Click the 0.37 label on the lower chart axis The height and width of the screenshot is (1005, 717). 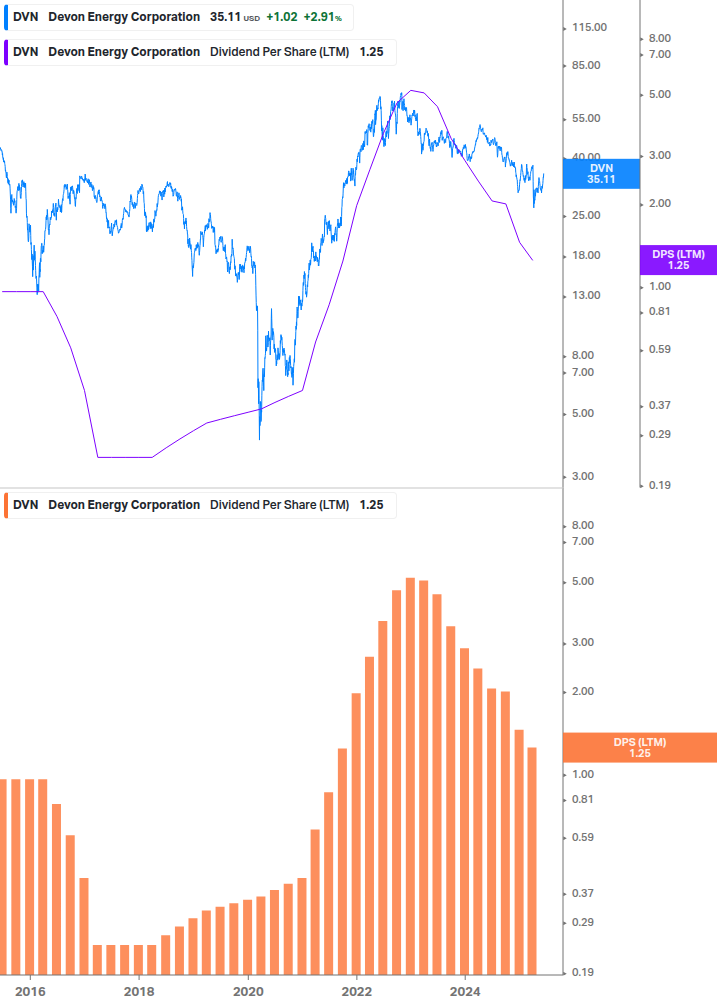point(583,893)
